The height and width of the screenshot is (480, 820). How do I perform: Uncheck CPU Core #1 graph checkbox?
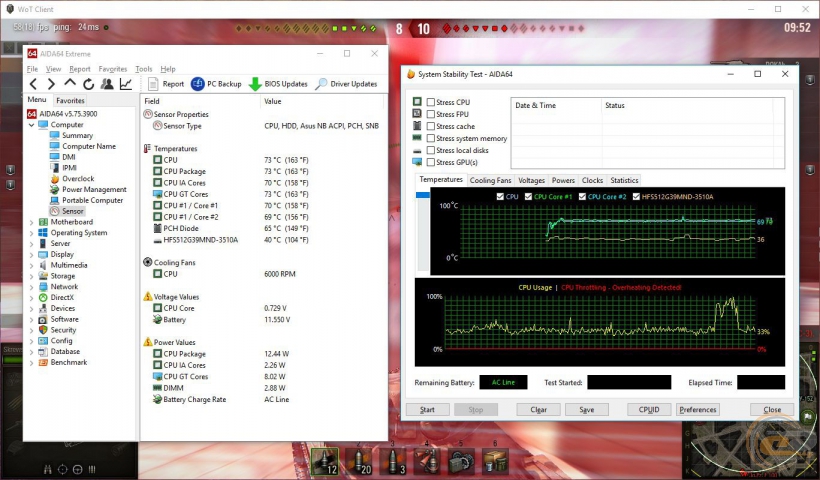[x=528, y=197]
